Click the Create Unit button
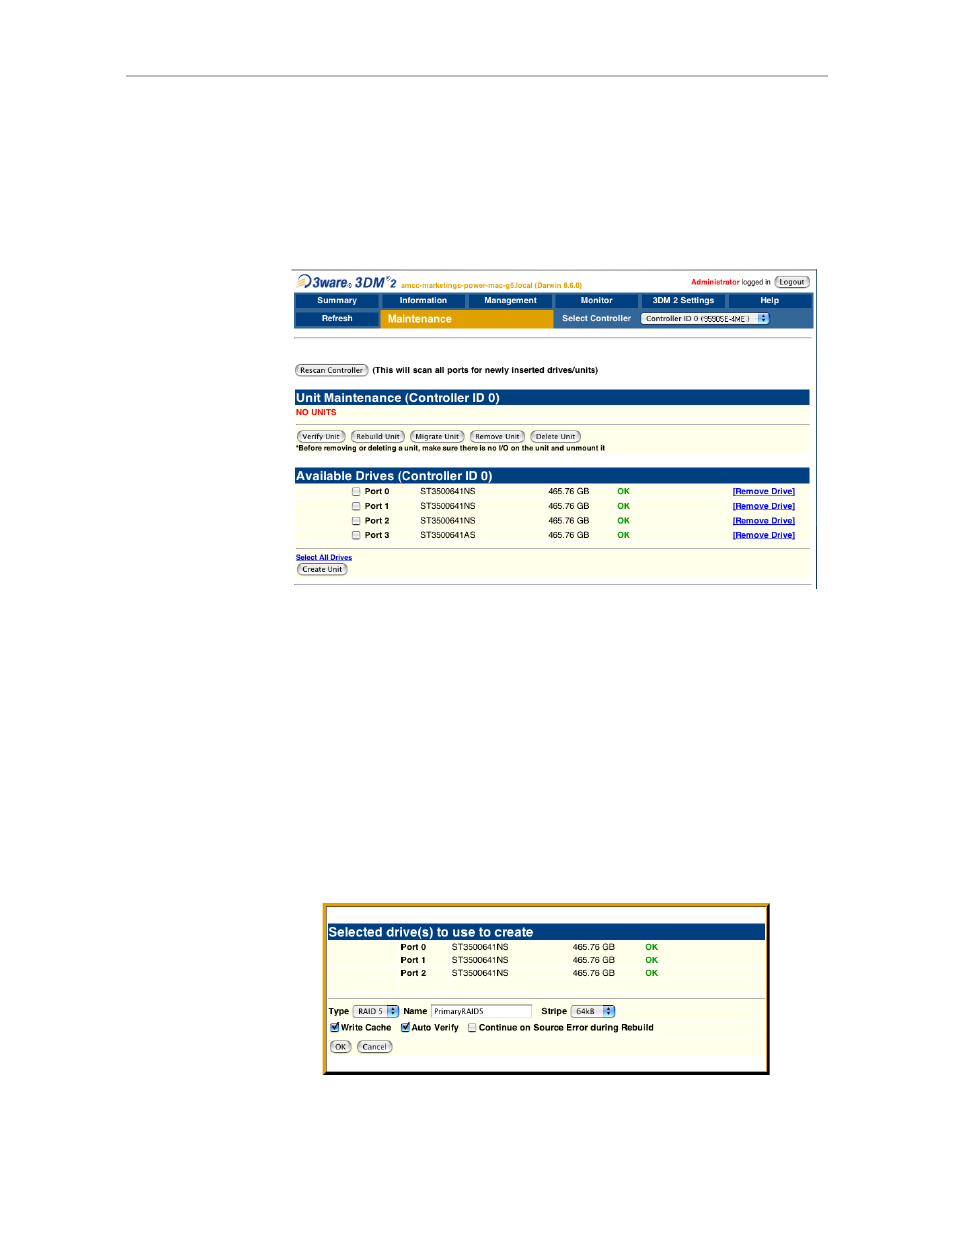This screenshot has height=1235, width=954. tap(322, 569)
